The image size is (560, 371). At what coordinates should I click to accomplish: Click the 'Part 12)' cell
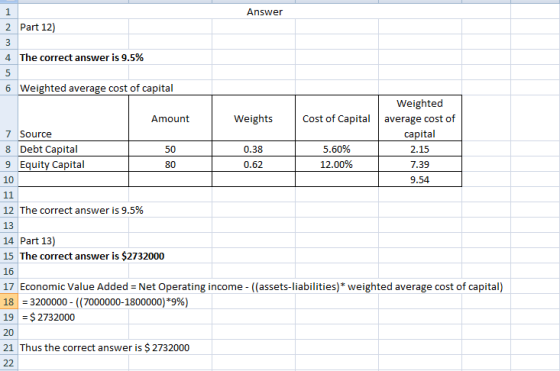point(73,27)
